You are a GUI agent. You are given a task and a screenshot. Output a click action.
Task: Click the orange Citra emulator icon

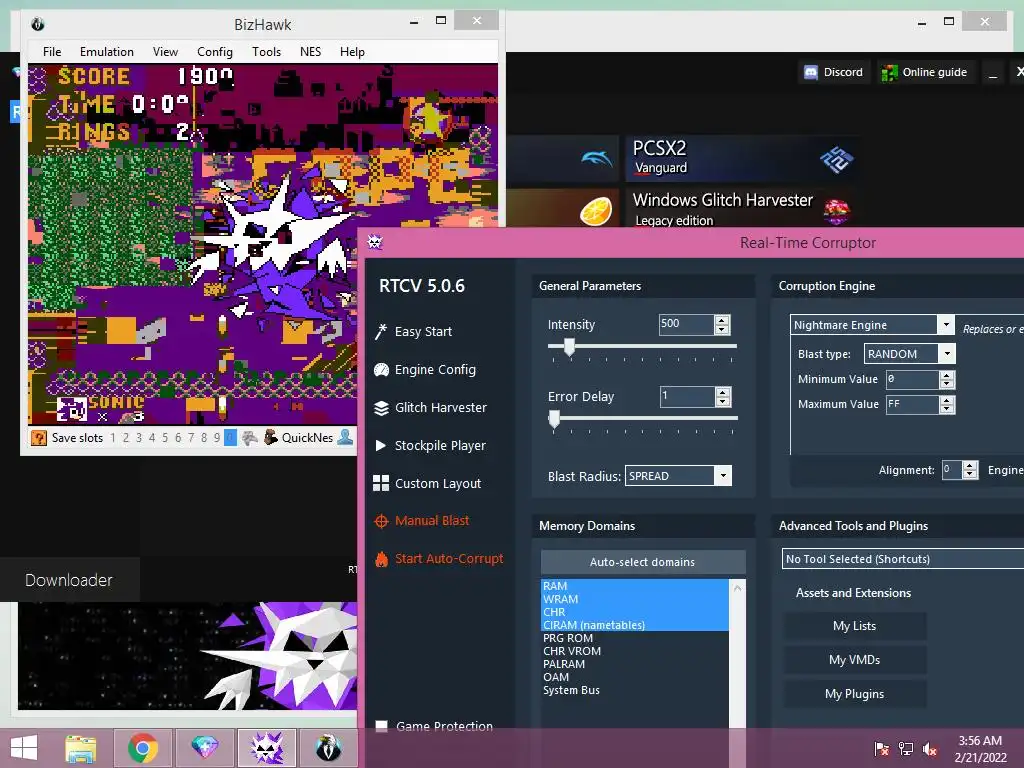point(596,210)
